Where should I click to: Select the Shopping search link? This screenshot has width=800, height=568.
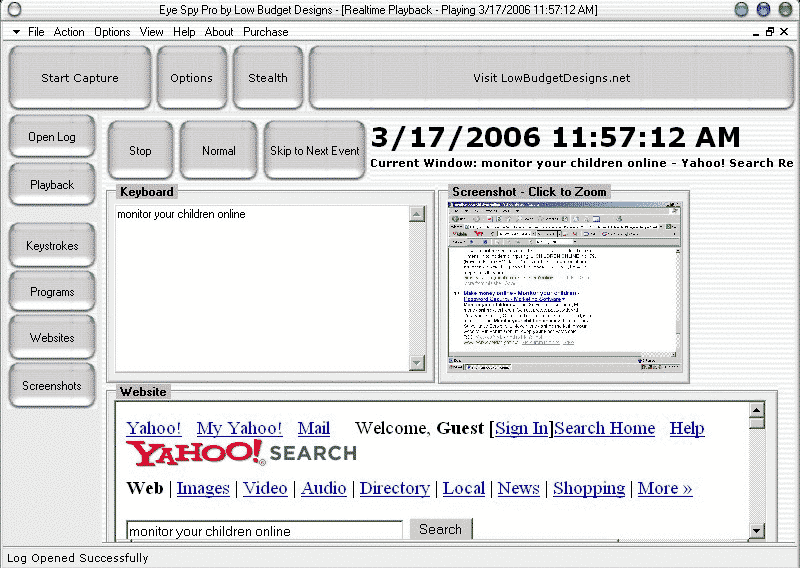point(589,488)
